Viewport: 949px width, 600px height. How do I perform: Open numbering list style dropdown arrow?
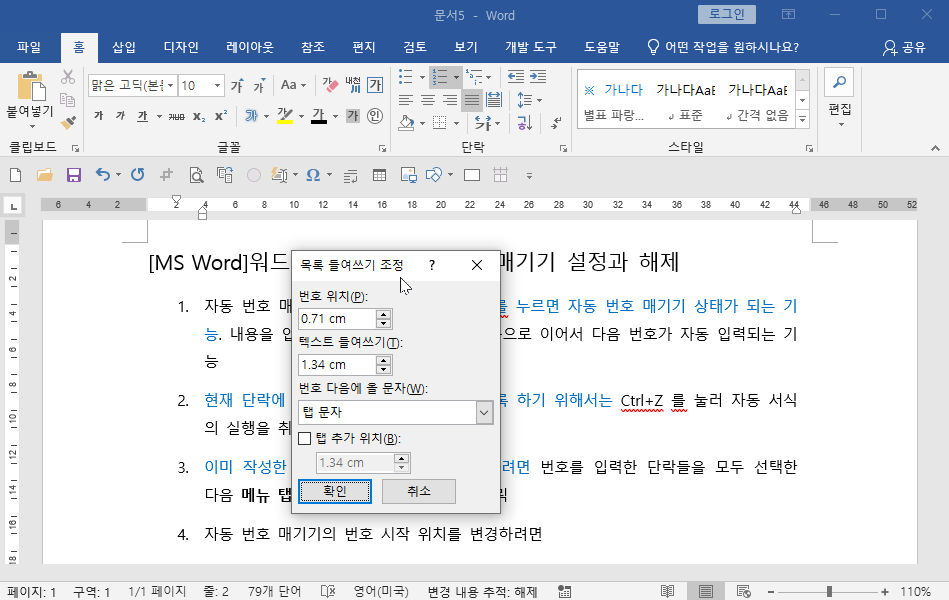pos(456,77)
